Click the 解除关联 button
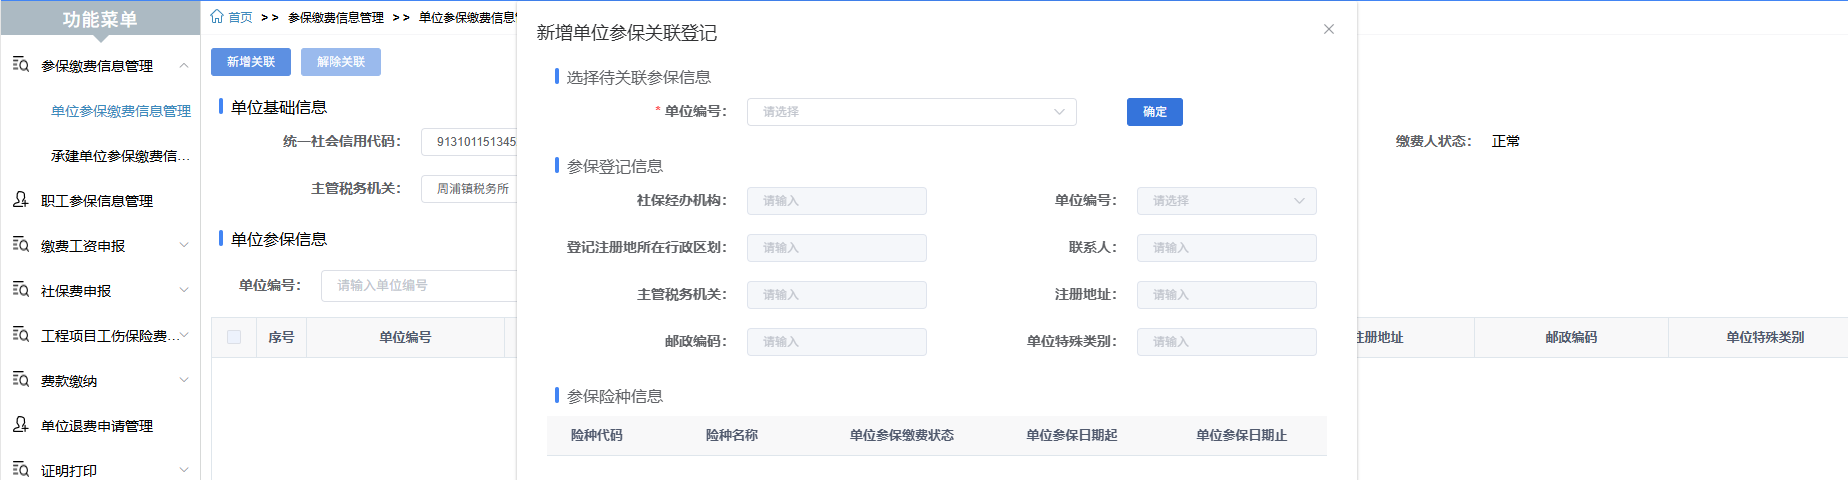The image size is (1848, 480). pyautogui.click(x=341, y=62)
